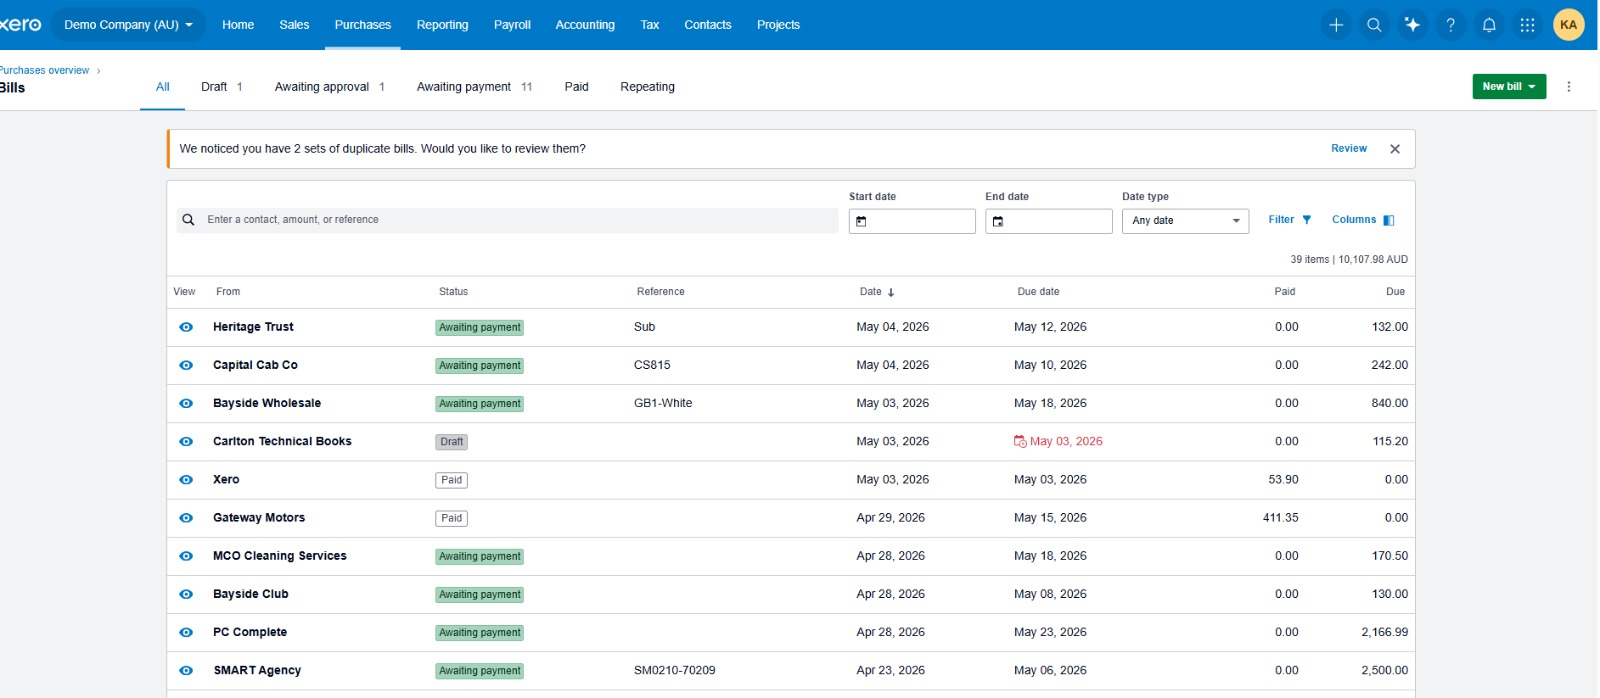Viewport: 1600px width, 698px height.
Task: Click the Draft status badge for Carlton Technical Books
Action: pos(452,442)
